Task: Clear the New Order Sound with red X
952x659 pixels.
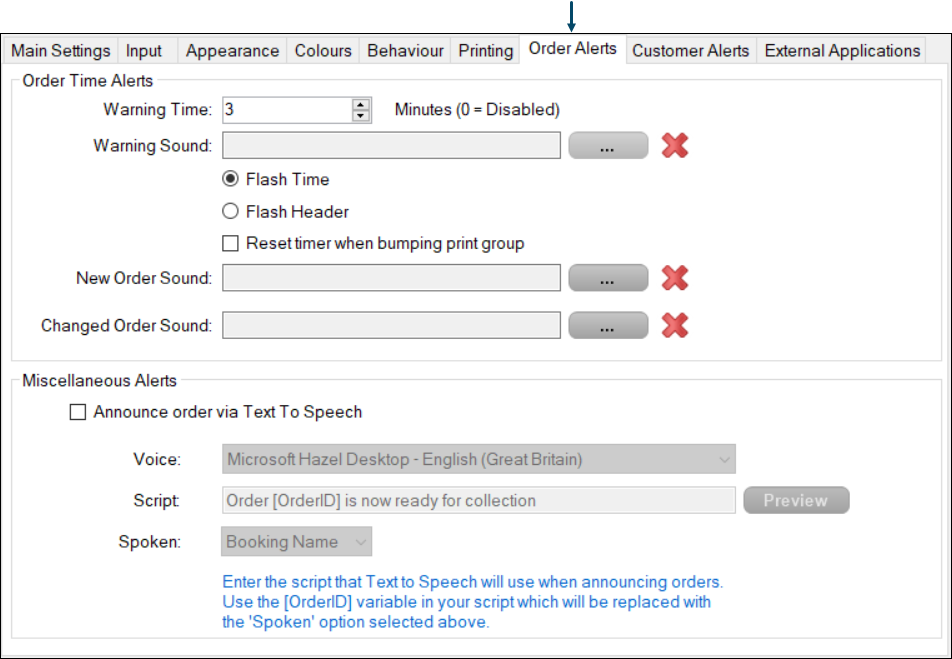Action: 675,278
